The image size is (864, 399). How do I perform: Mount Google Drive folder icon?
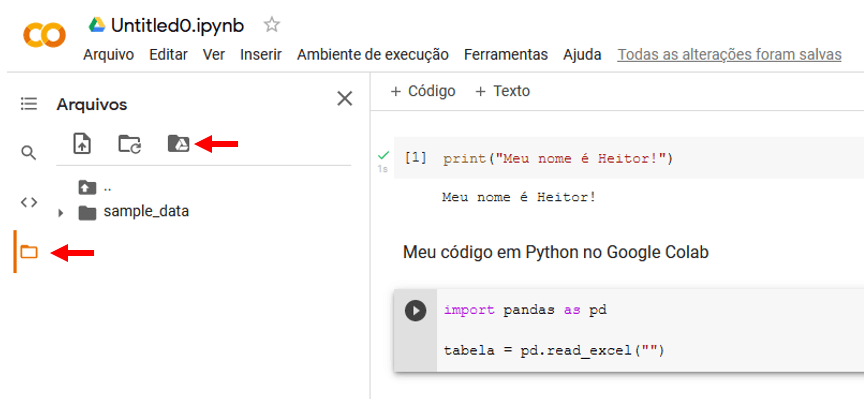pyautogui.click(x=179, y=144)
